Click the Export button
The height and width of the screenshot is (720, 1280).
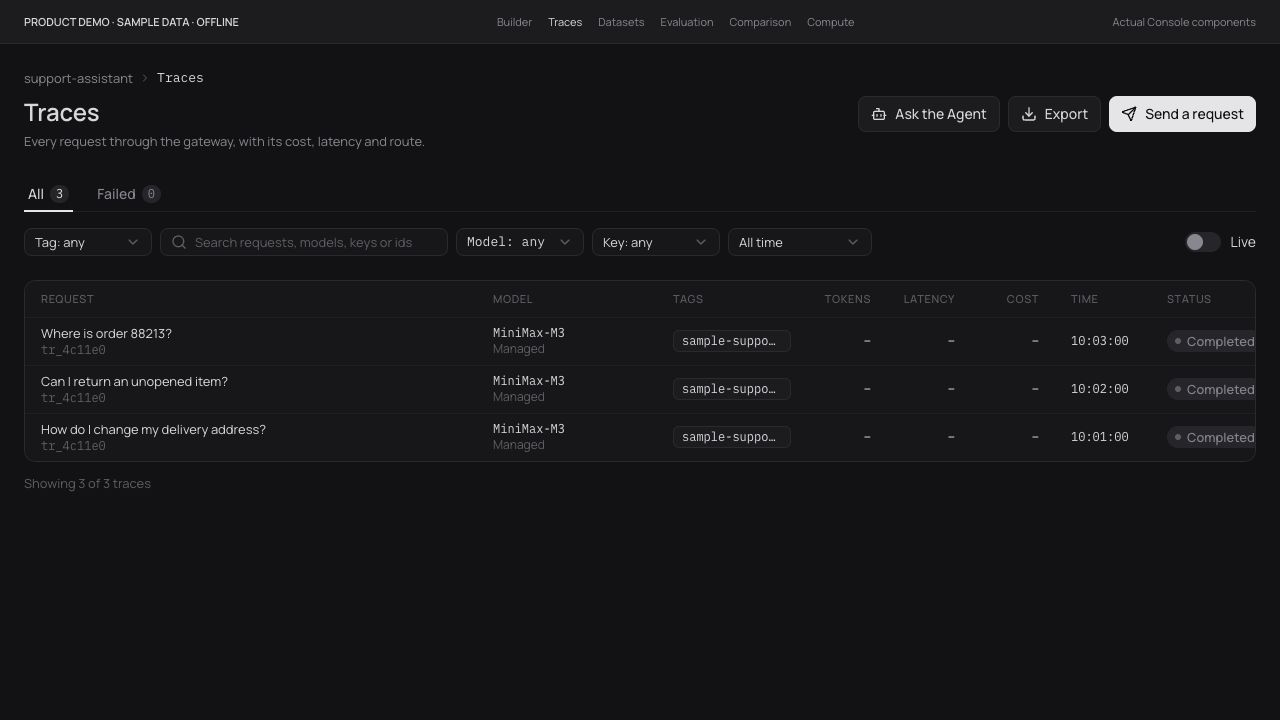[x=1054, y=114]
